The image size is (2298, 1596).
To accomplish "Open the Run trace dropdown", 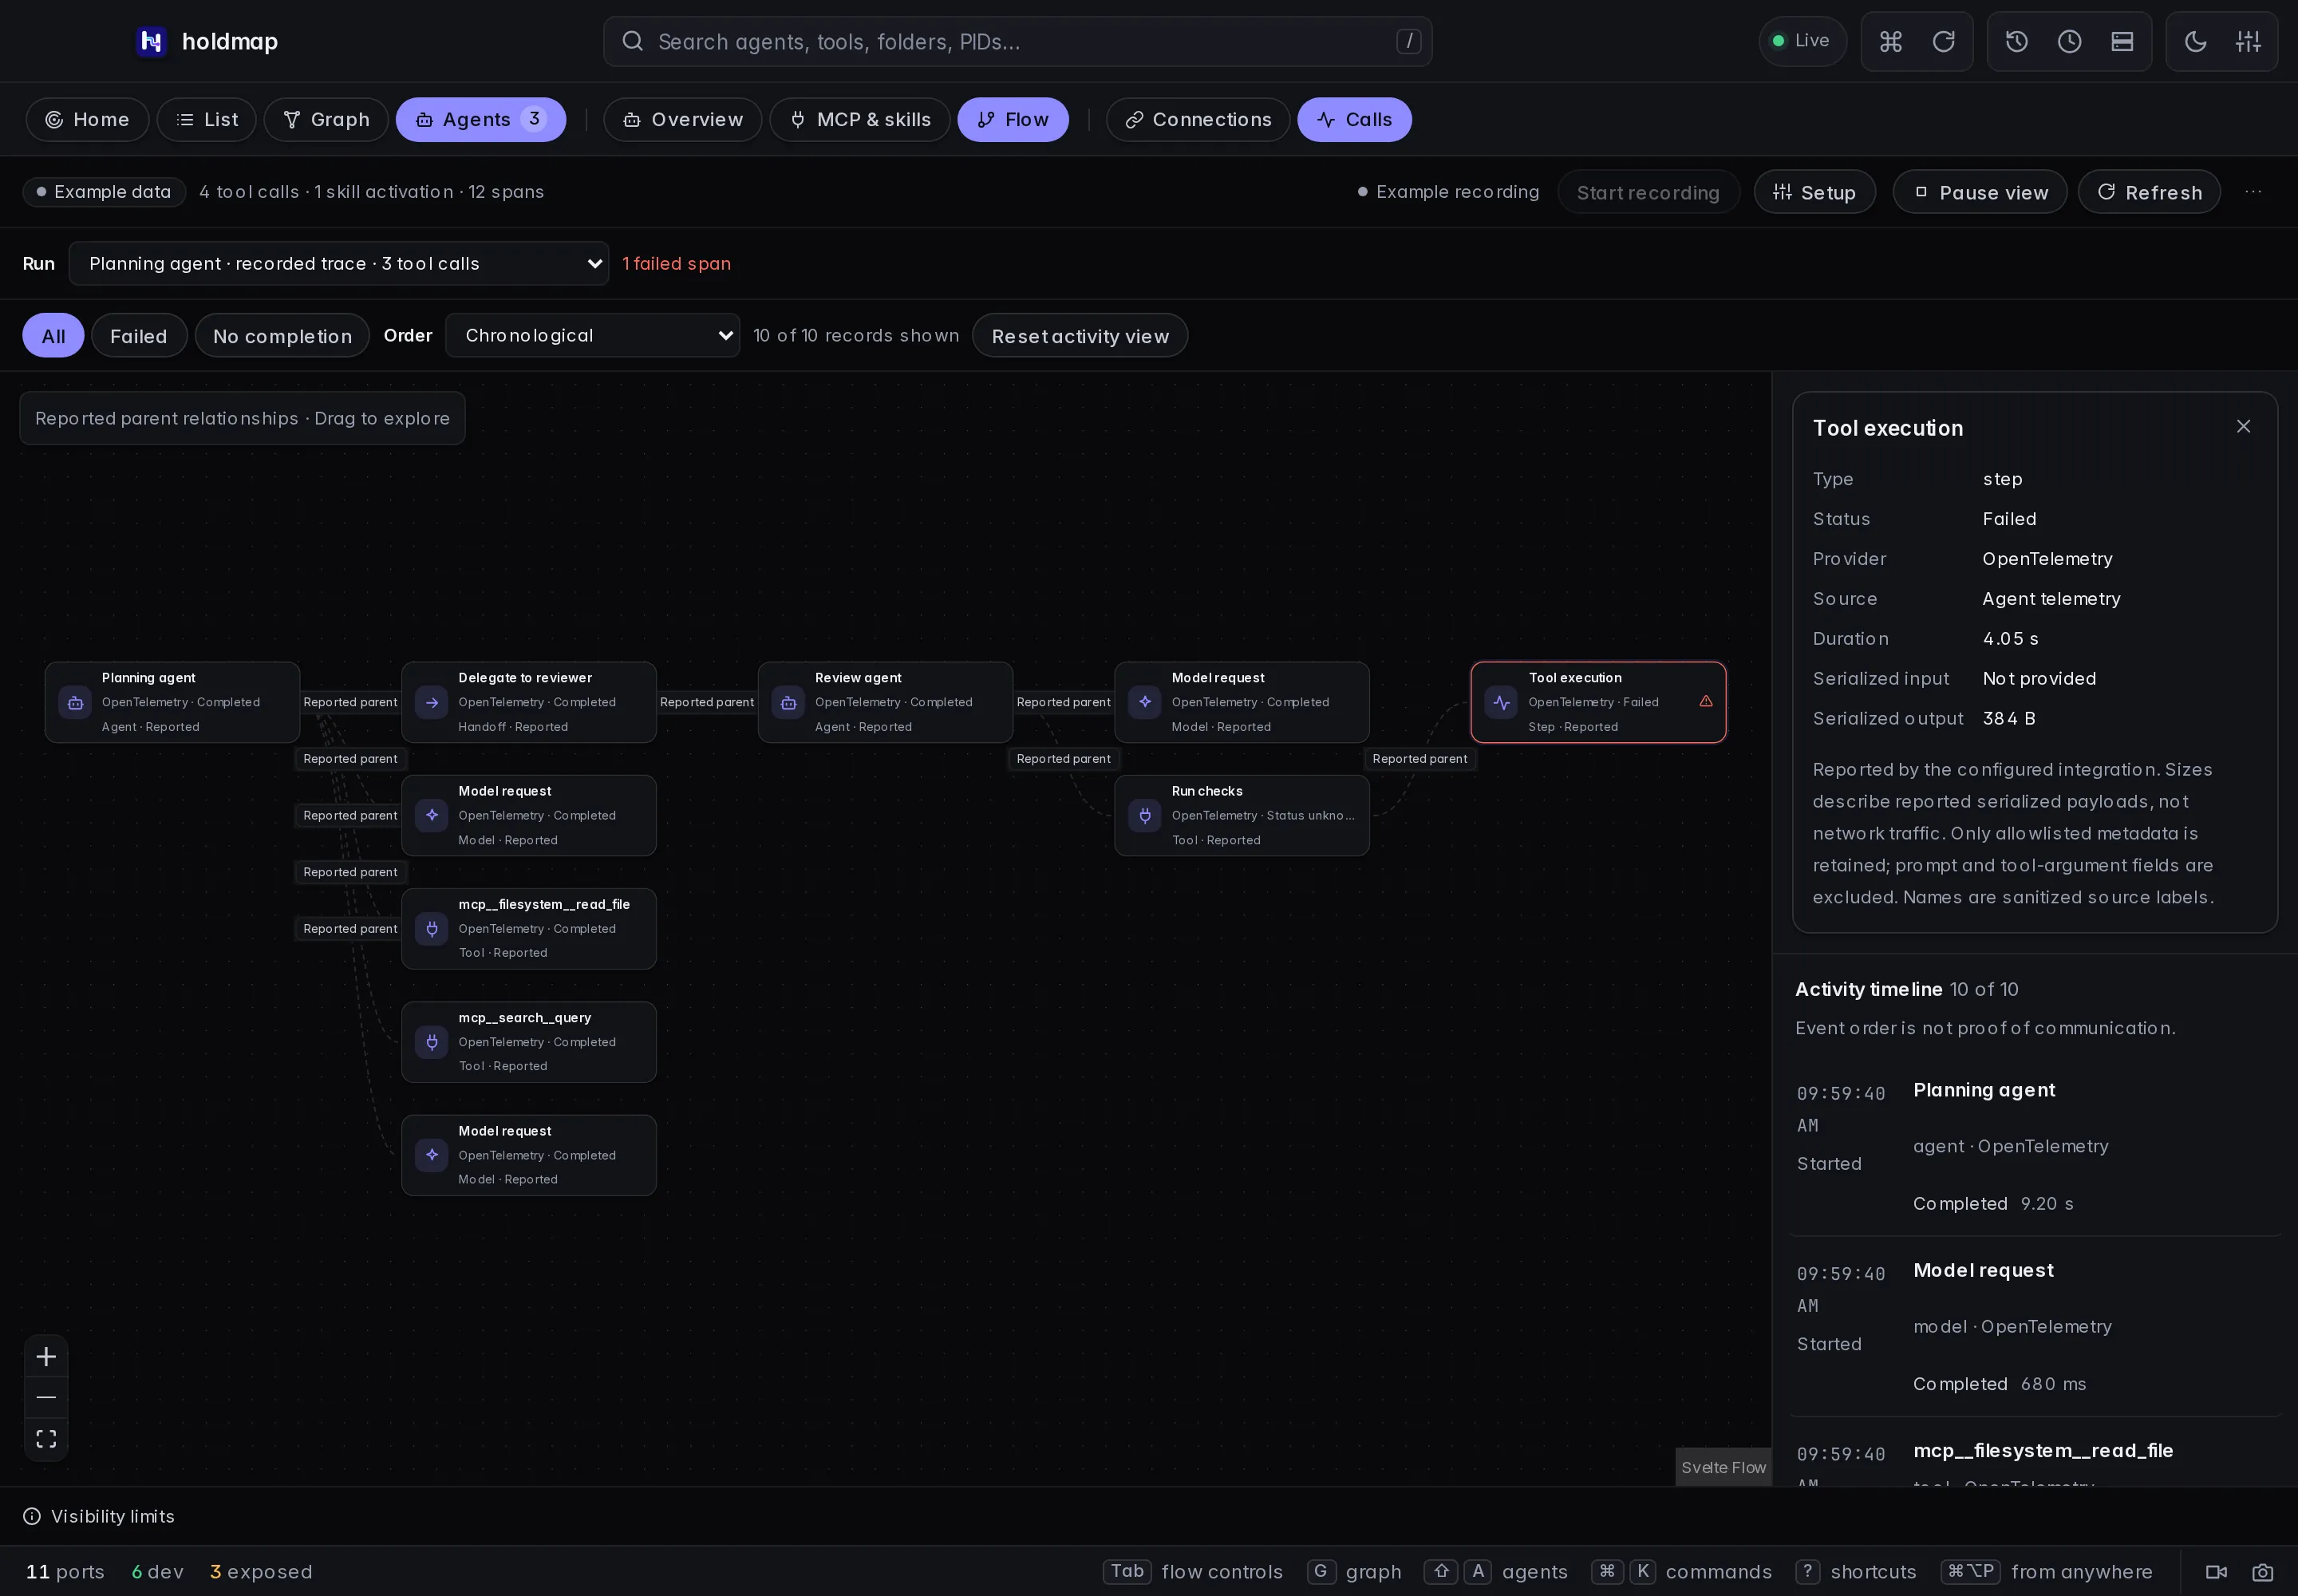I will [339, 264].
